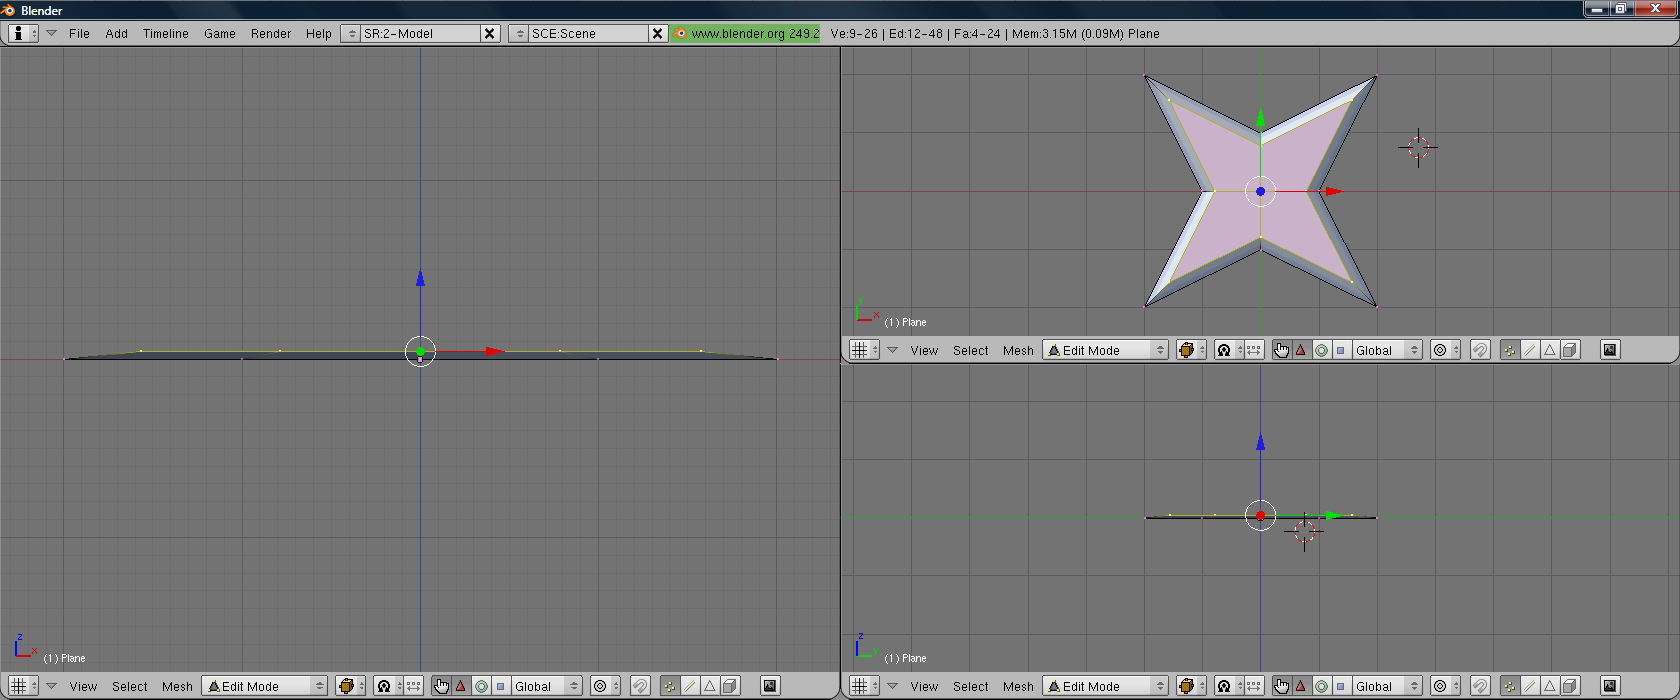Enable edge select mode in left viewport

689,686
